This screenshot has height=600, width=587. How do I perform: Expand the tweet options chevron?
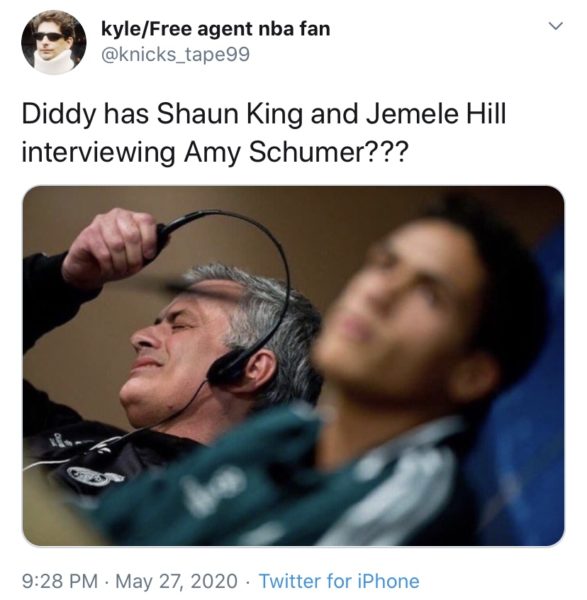[555, 26]
